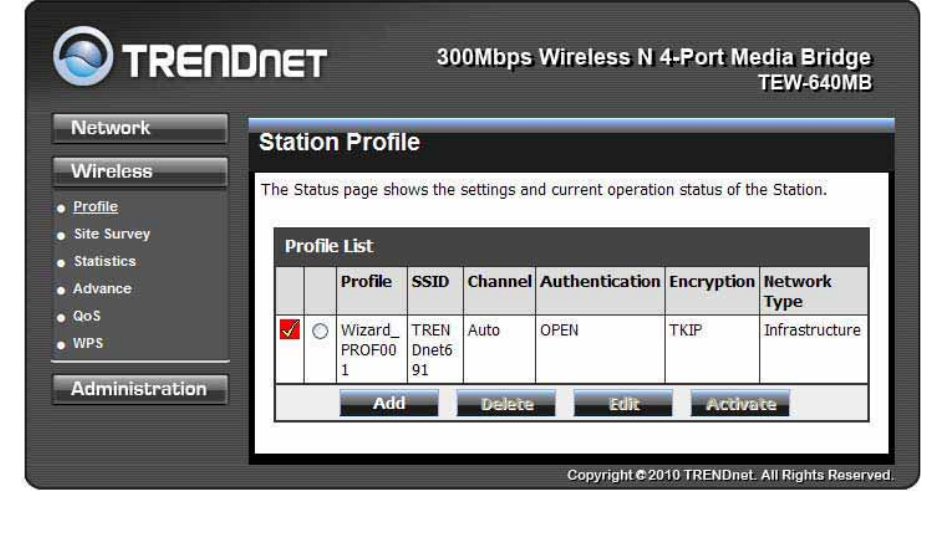Expand the Administration menu section
Screen dimensions: 942x535
tap(139, 389)
